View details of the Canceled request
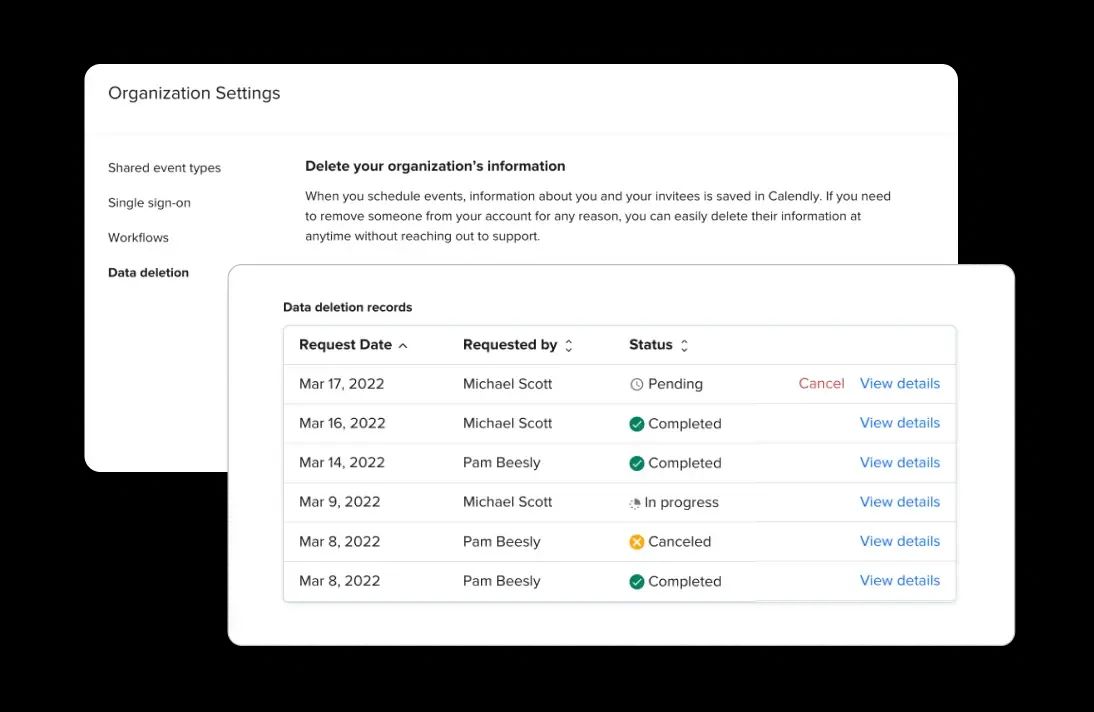Image resolution: width=1094 pixels, height=712 pixels. pos(899,541)
